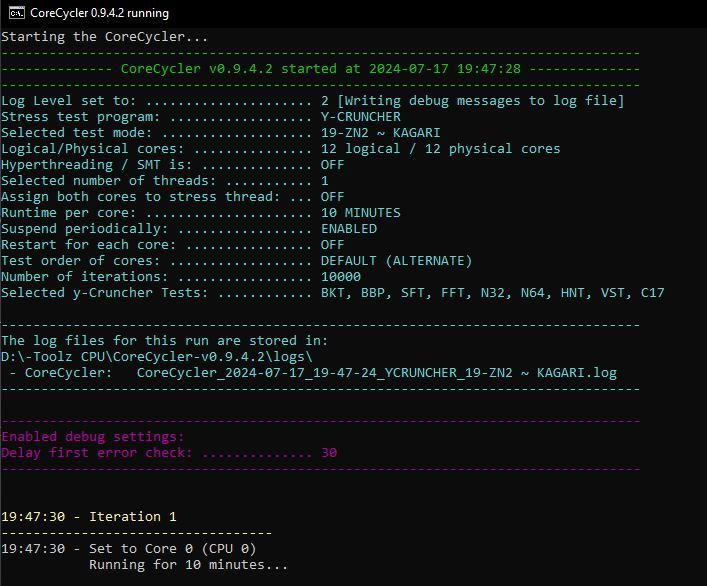
Task: Click 'C17' in the y-Cruncher tests list
Action: tap(652, 293)
